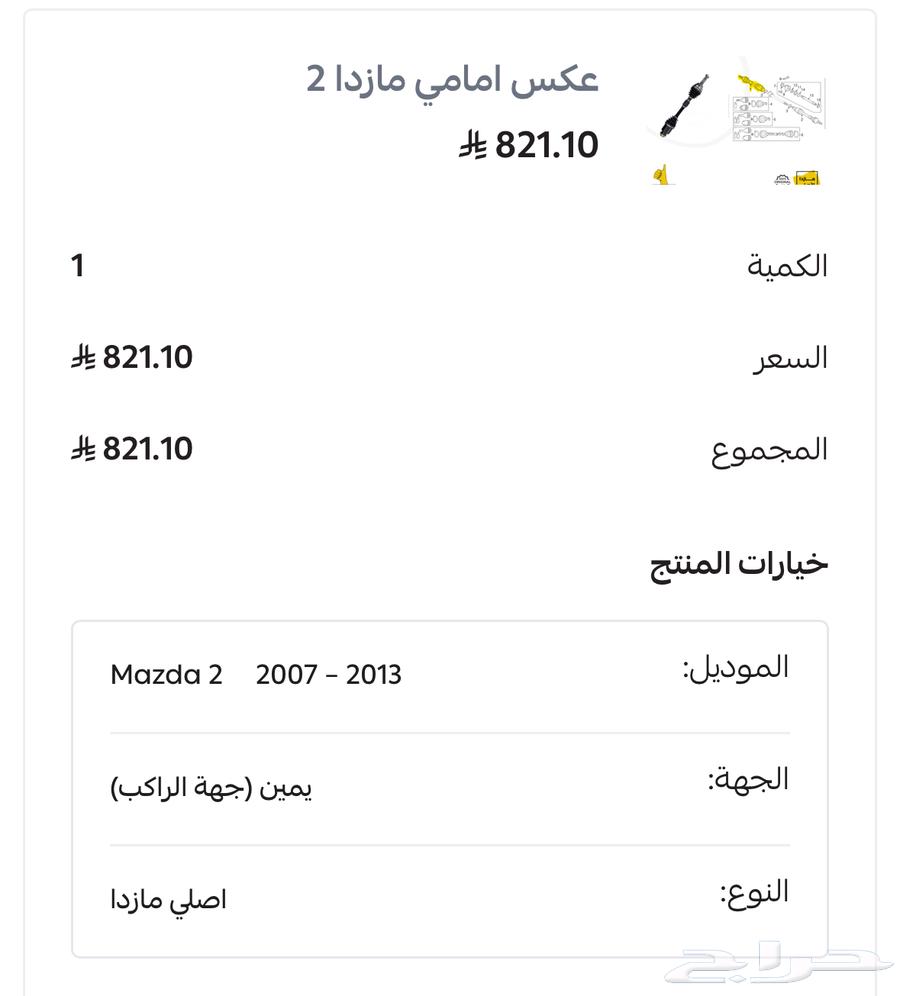Image resolution: width=900 pixels, height=996 pixels.
Task: Click the riyal symbol in the المجموع row
Action: (x=83, y=449)
